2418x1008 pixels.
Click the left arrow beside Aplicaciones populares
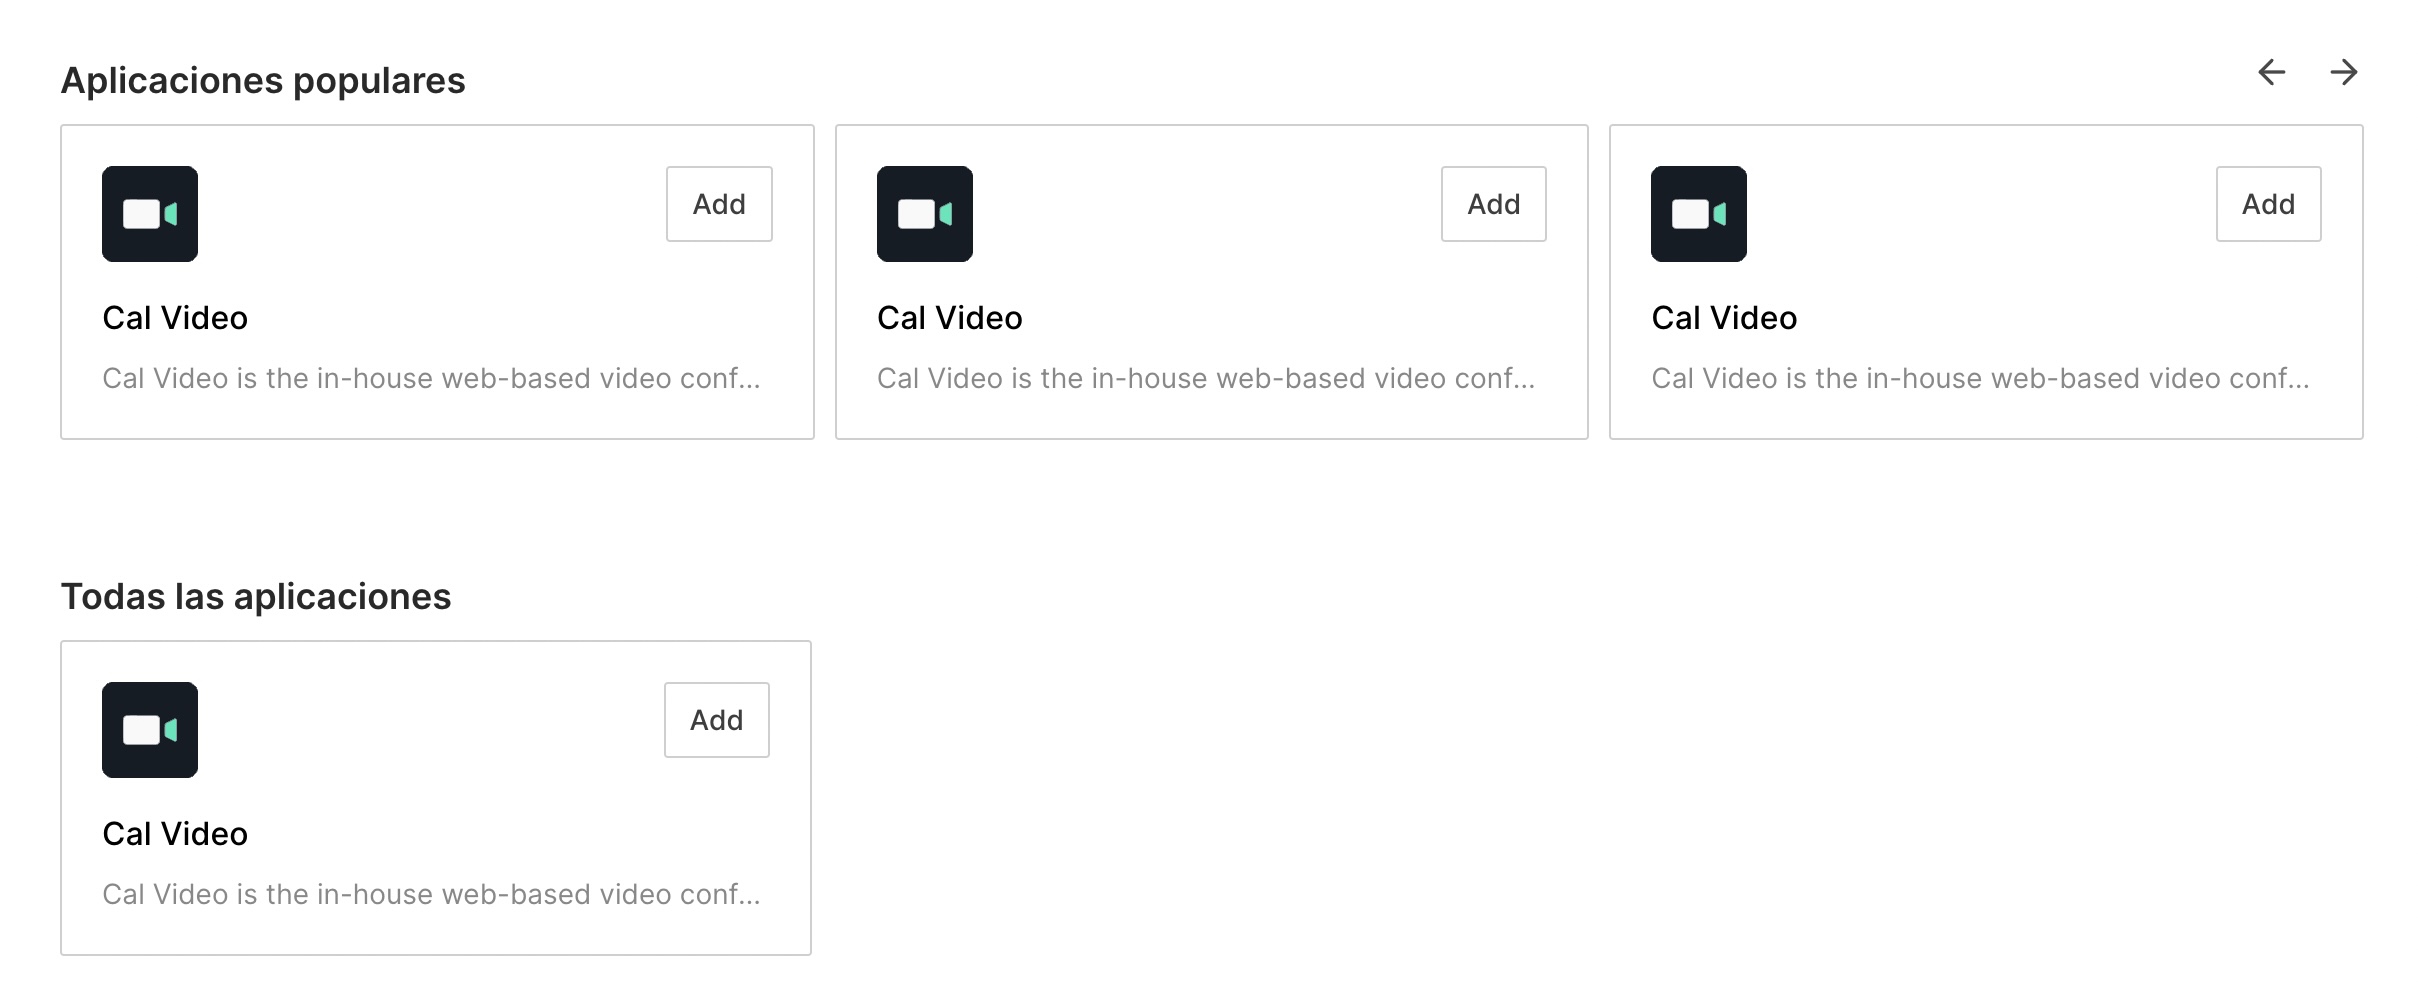tap(2272, 72)
